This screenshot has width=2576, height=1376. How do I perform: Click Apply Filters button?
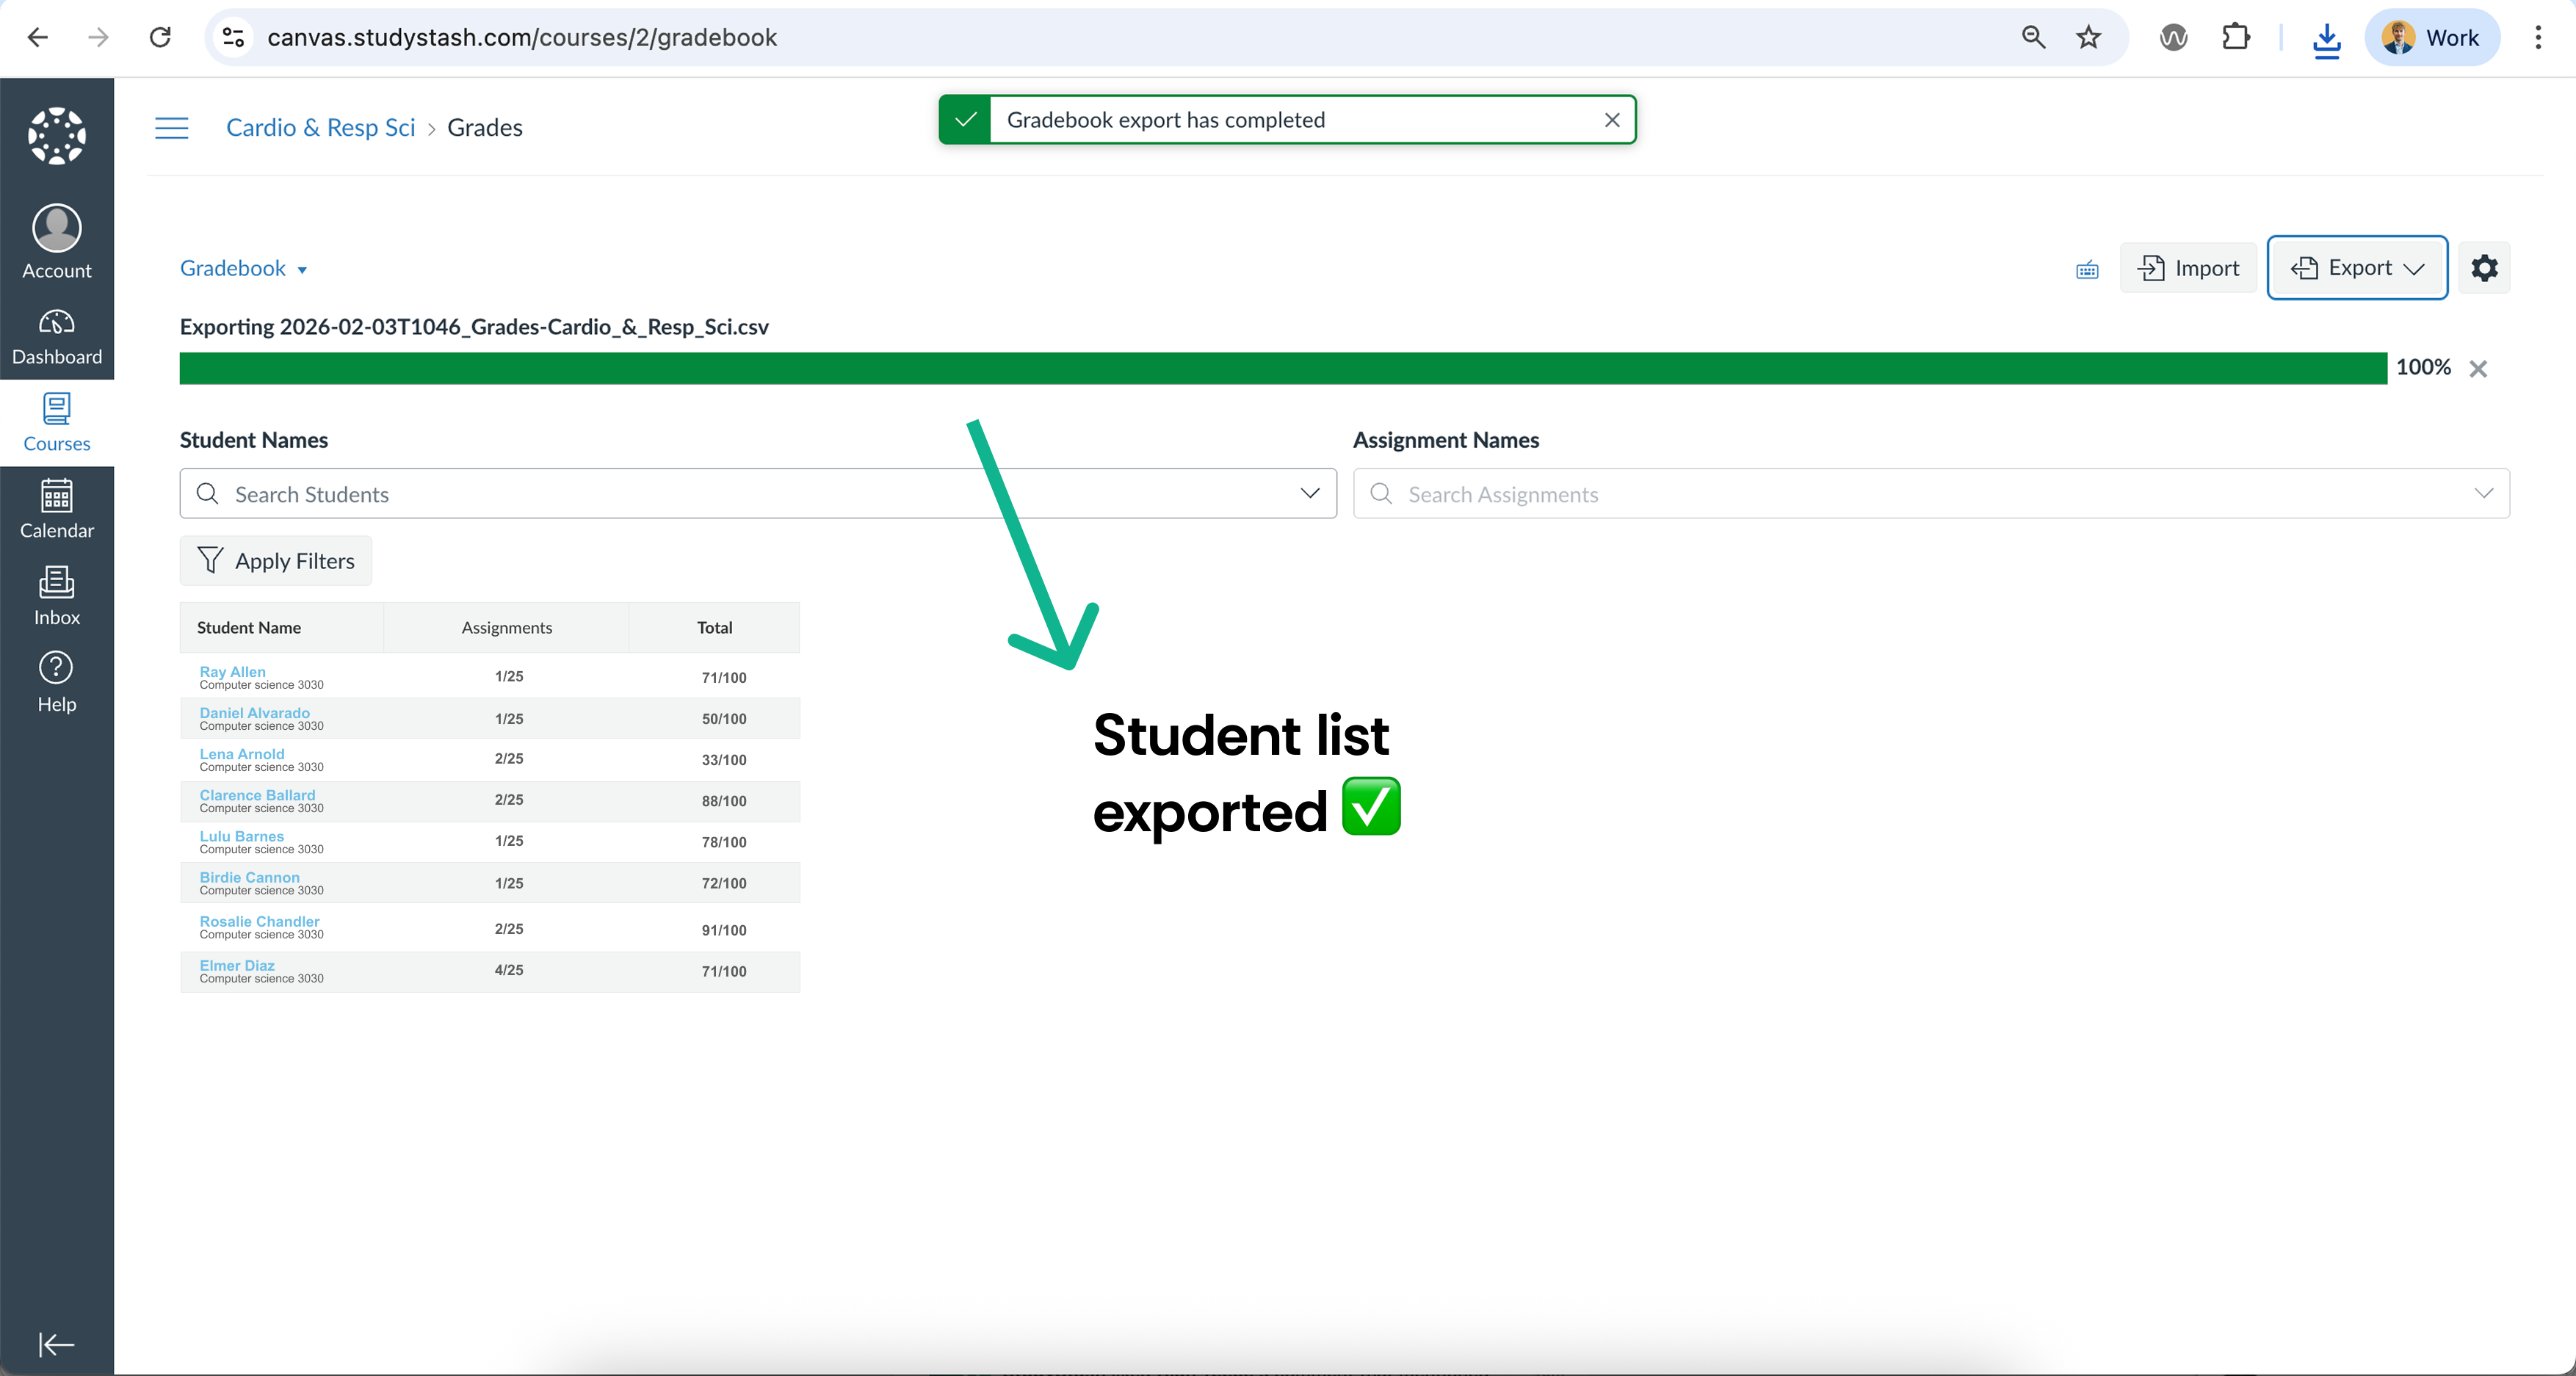(276, 561)
